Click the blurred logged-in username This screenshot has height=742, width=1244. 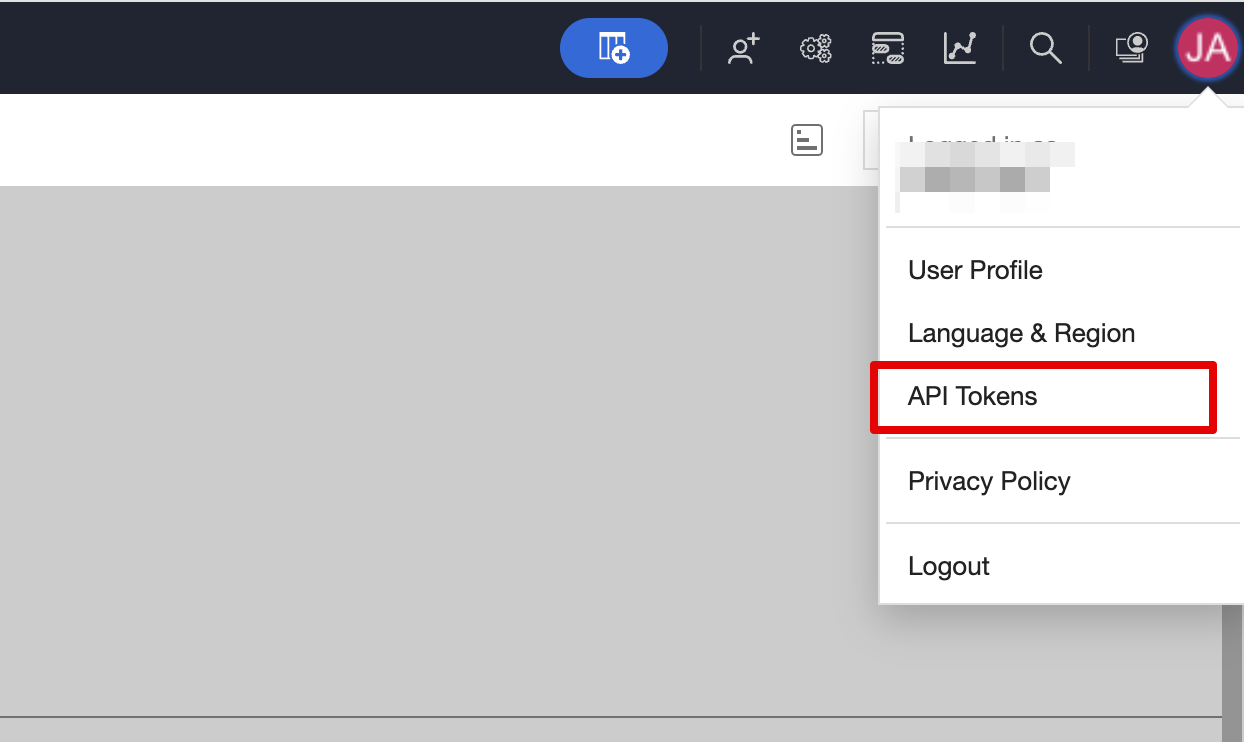point(975,178)
